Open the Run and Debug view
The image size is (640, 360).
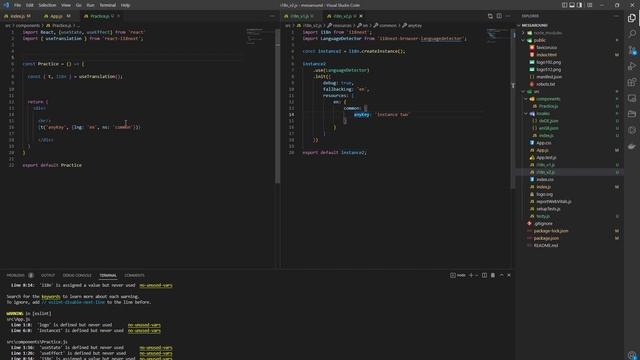[x=632, y=66]
